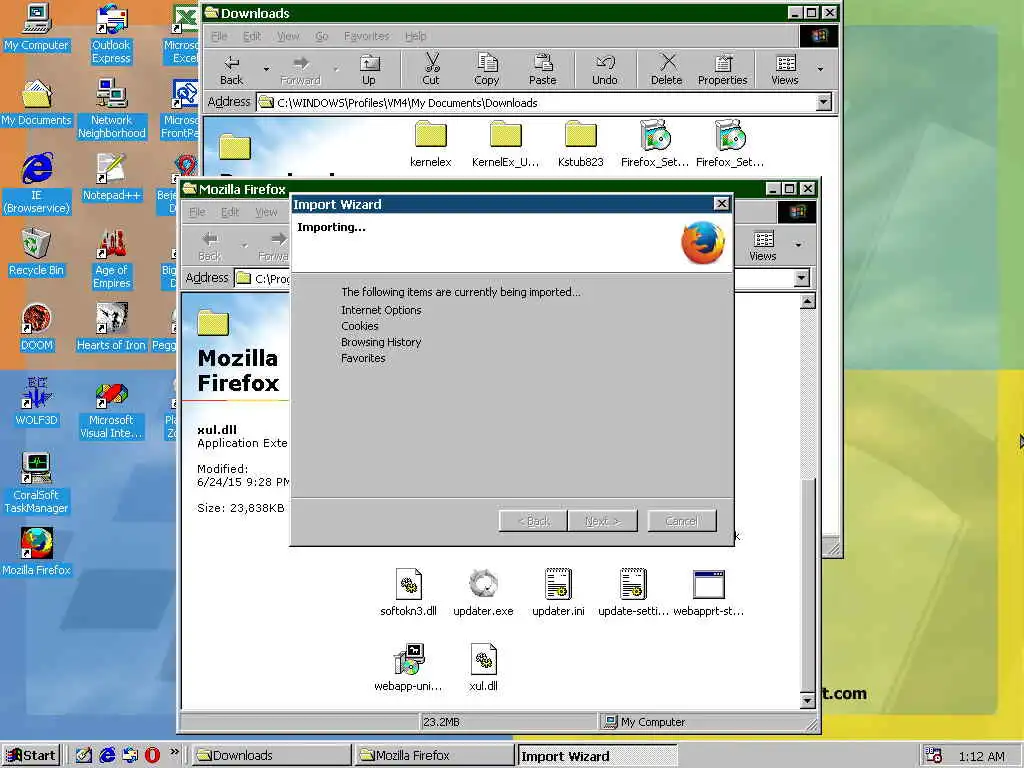Click Delete in Downloads toolbar

(x=667, y=70)
